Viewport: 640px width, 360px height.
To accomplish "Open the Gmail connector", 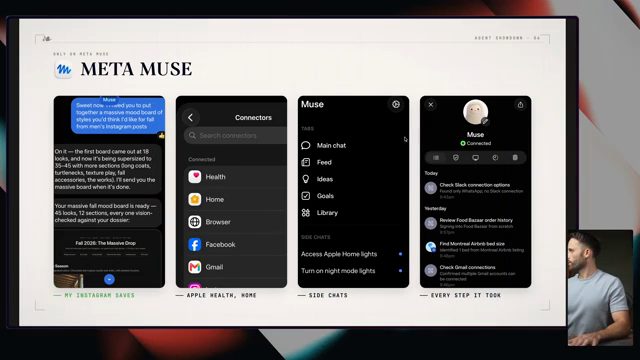I will pyautogui.click(x=236, y=267).
